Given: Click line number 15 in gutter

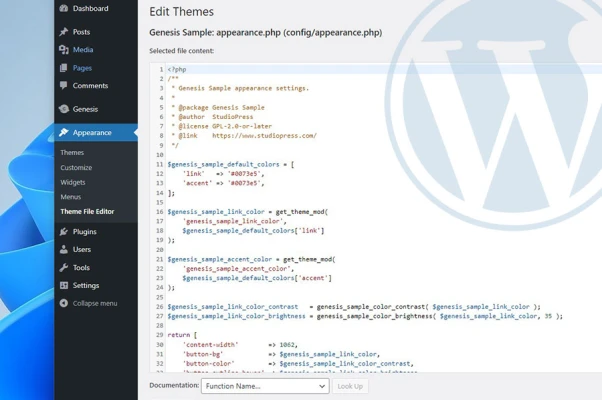Looking at the screenshot, I should click(x=160, y=202).
